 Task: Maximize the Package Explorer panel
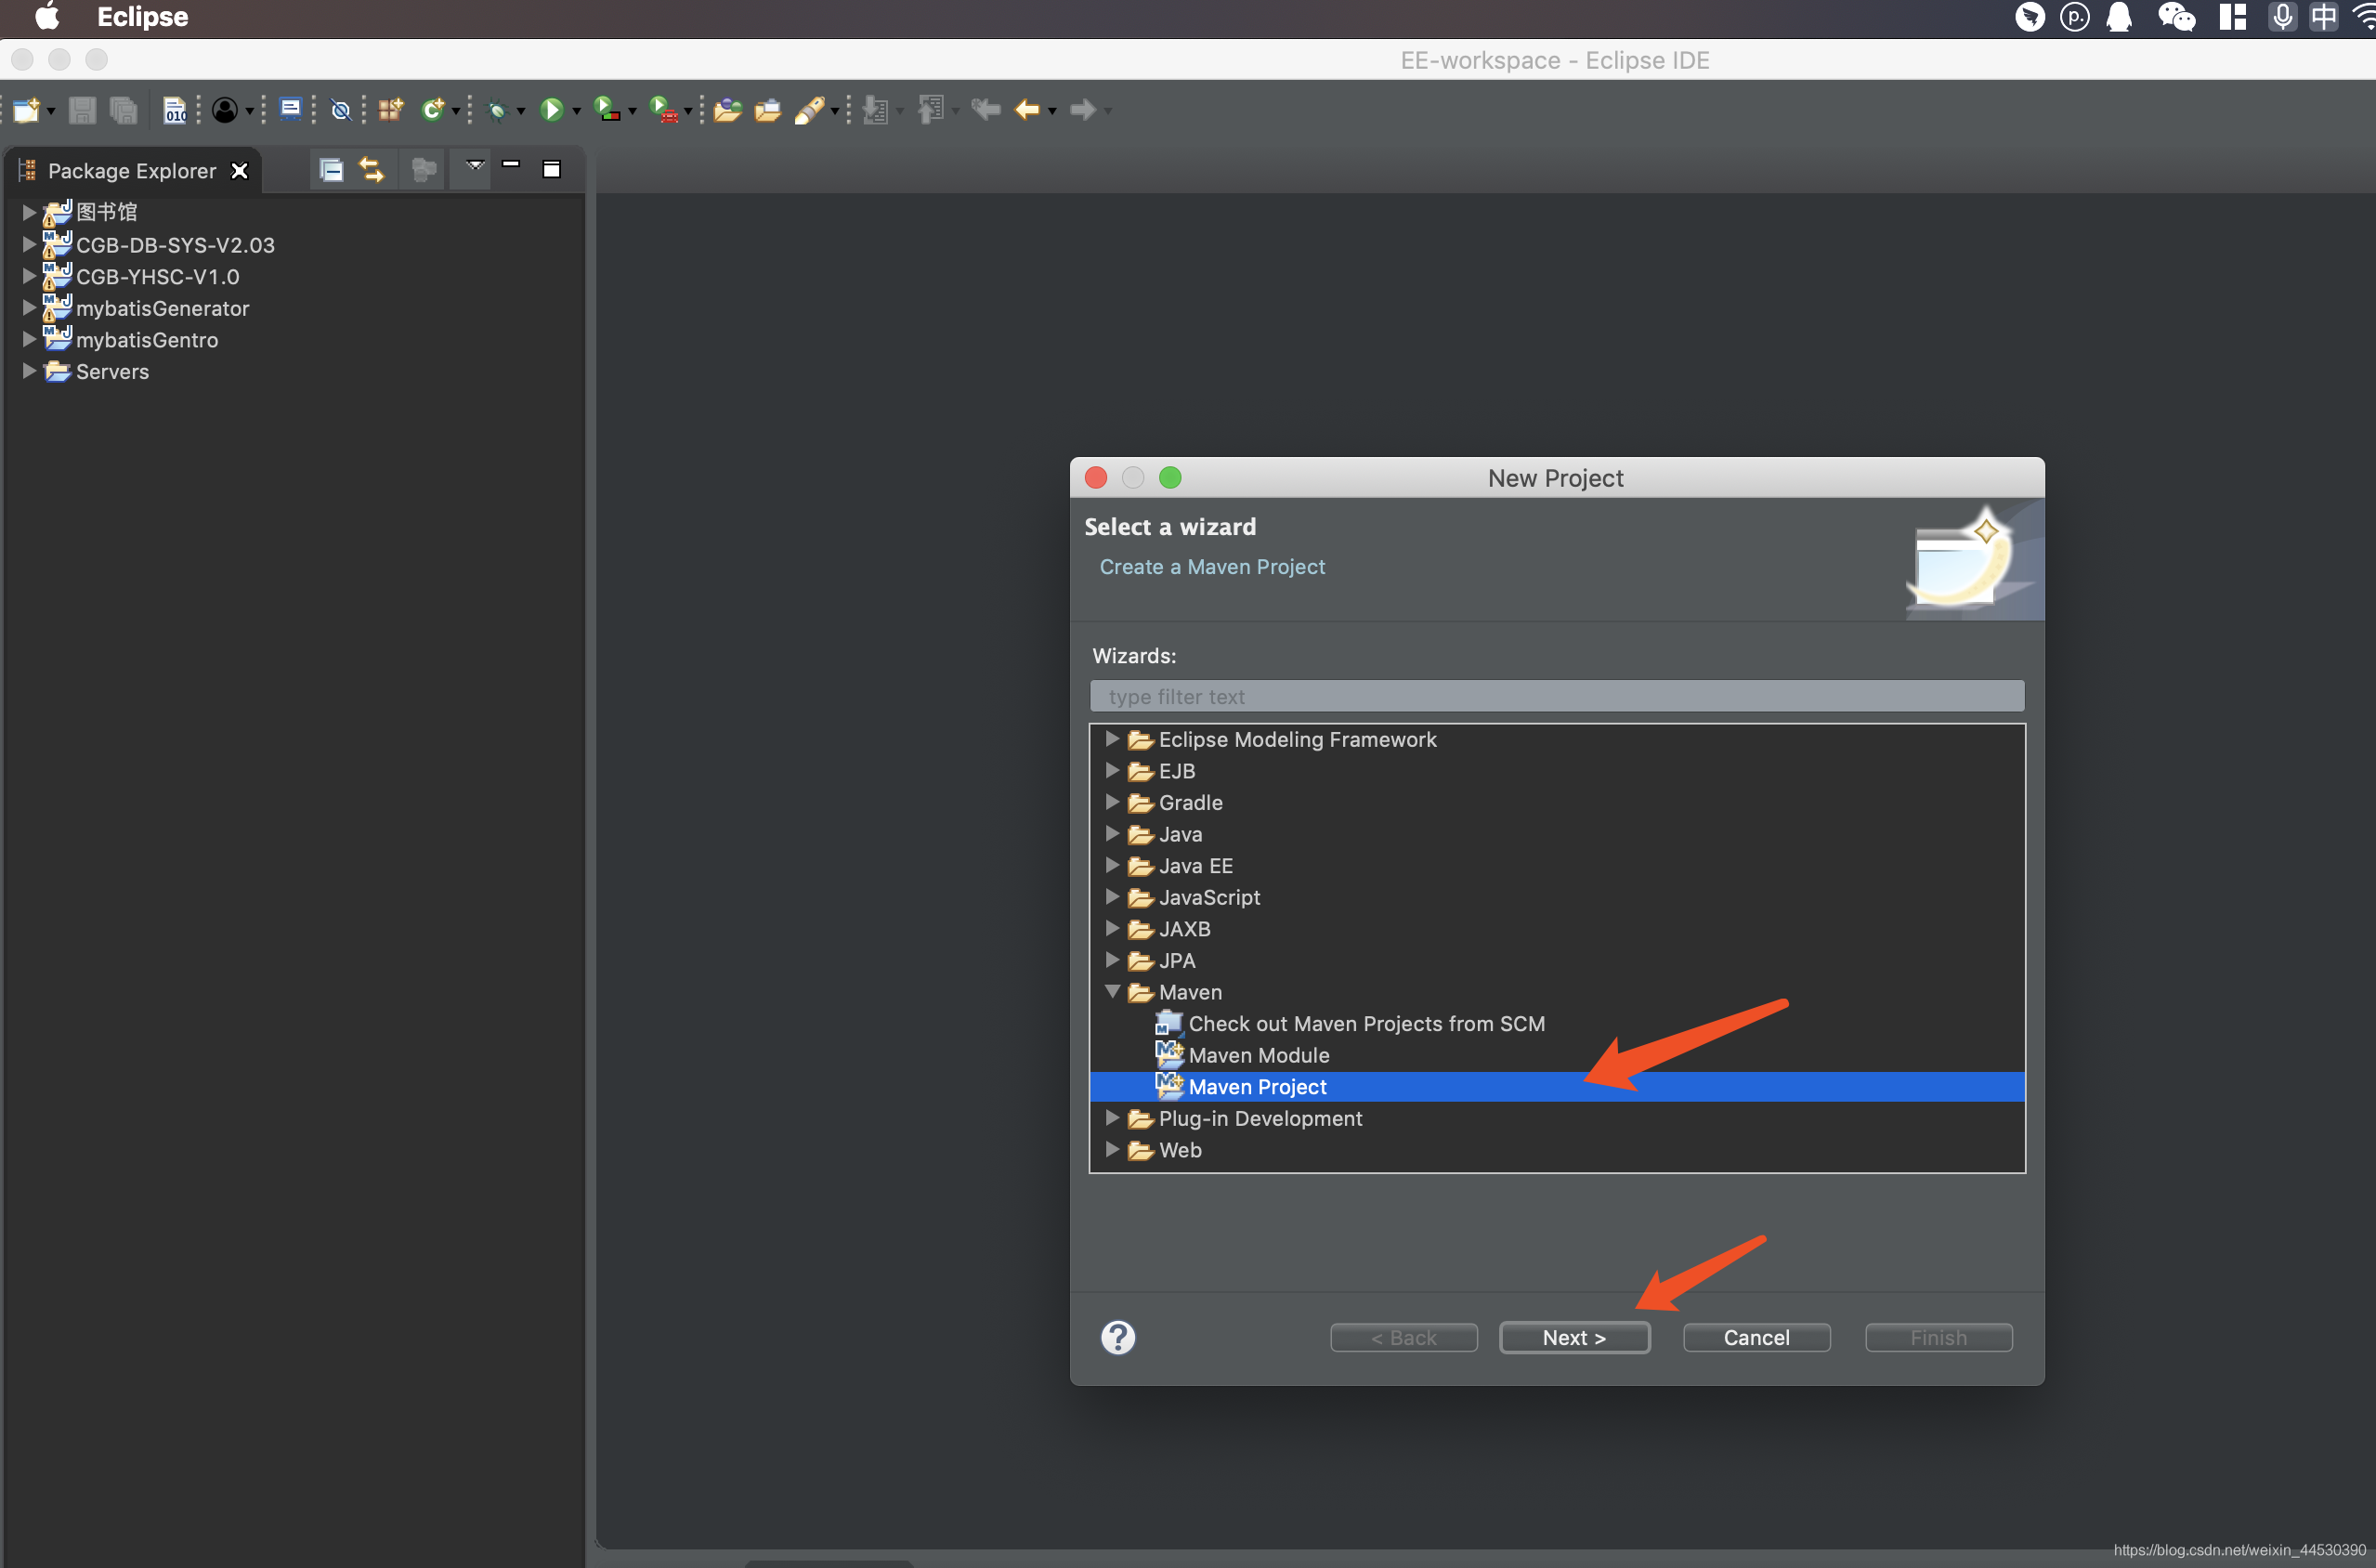click(x=551, y=169)
